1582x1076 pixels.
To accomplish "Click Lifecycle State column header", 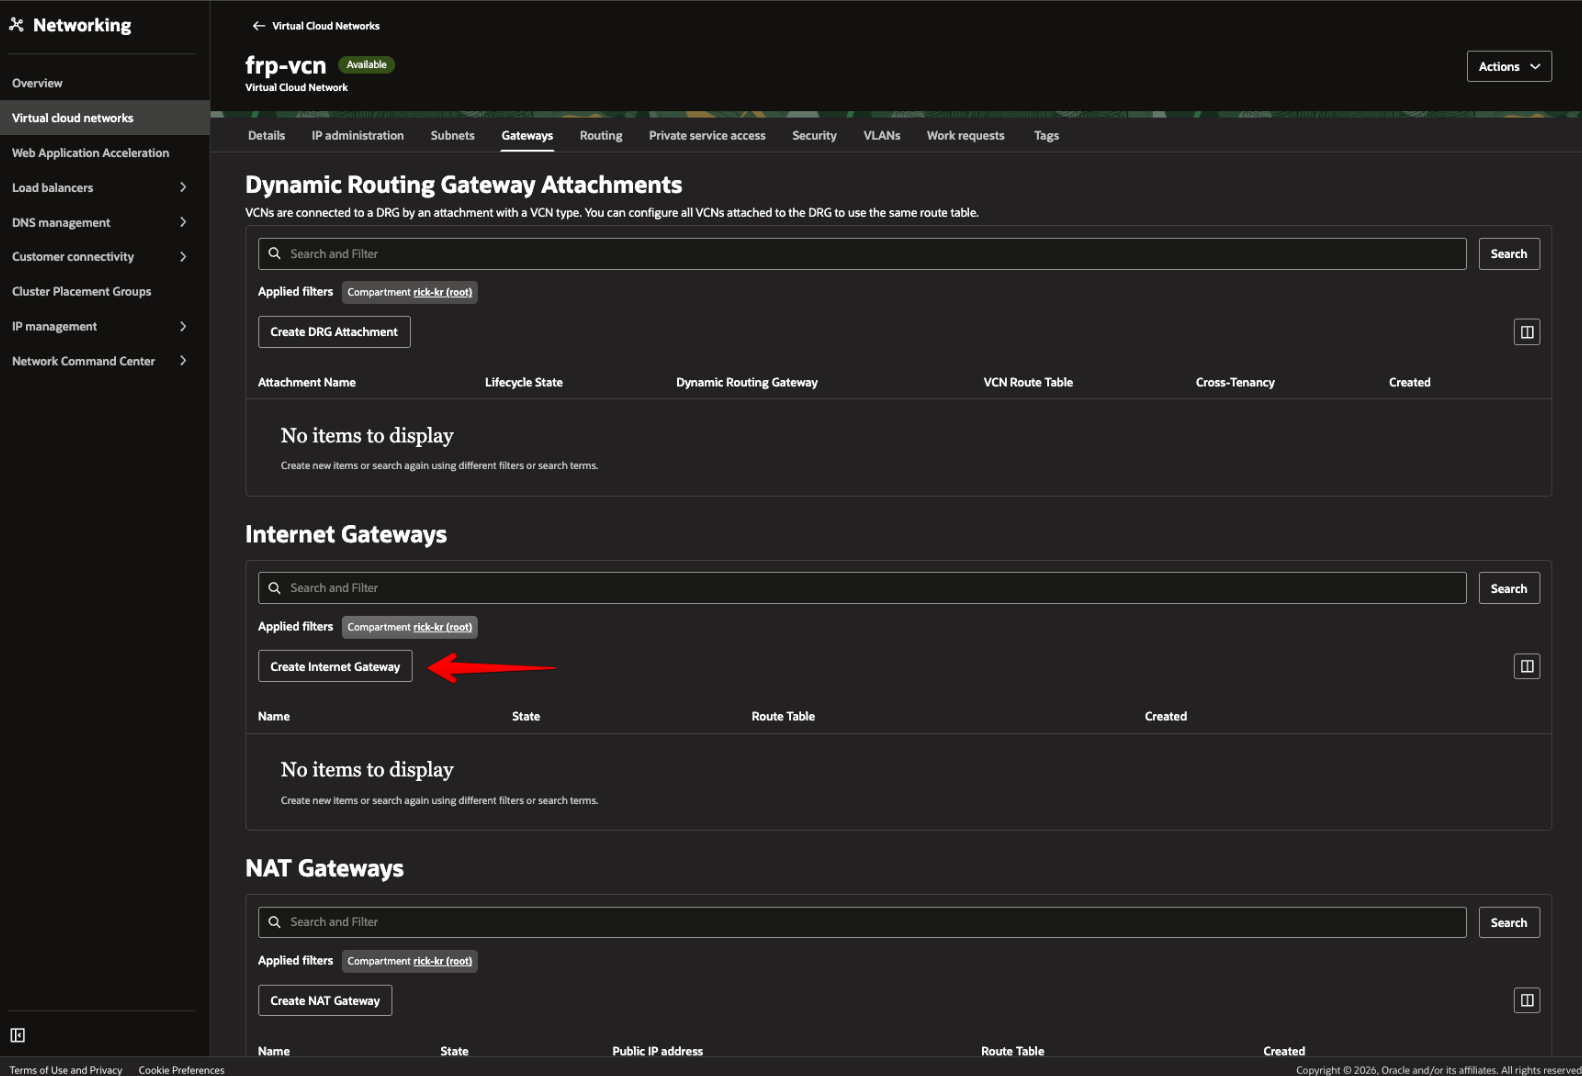I will pos(524,383).
